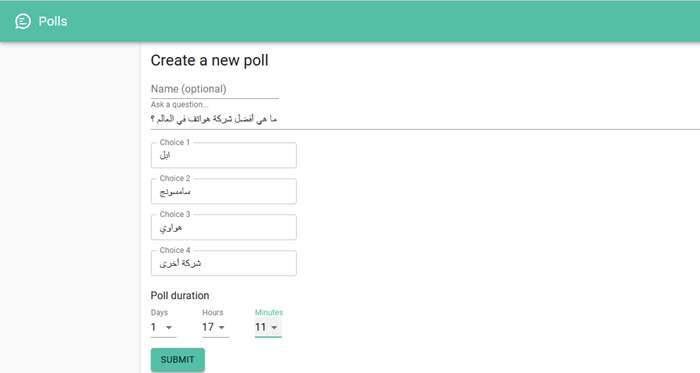This screenshot has height=373, width=700.
Task: Expand the Hours dropdown showing 17
Action: 215,327
